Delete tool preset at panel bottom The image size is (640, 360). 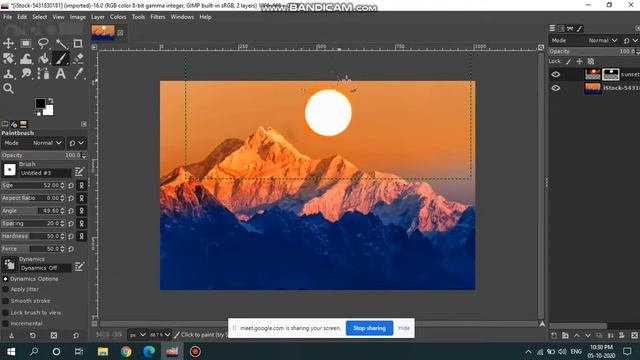point(54,335)
